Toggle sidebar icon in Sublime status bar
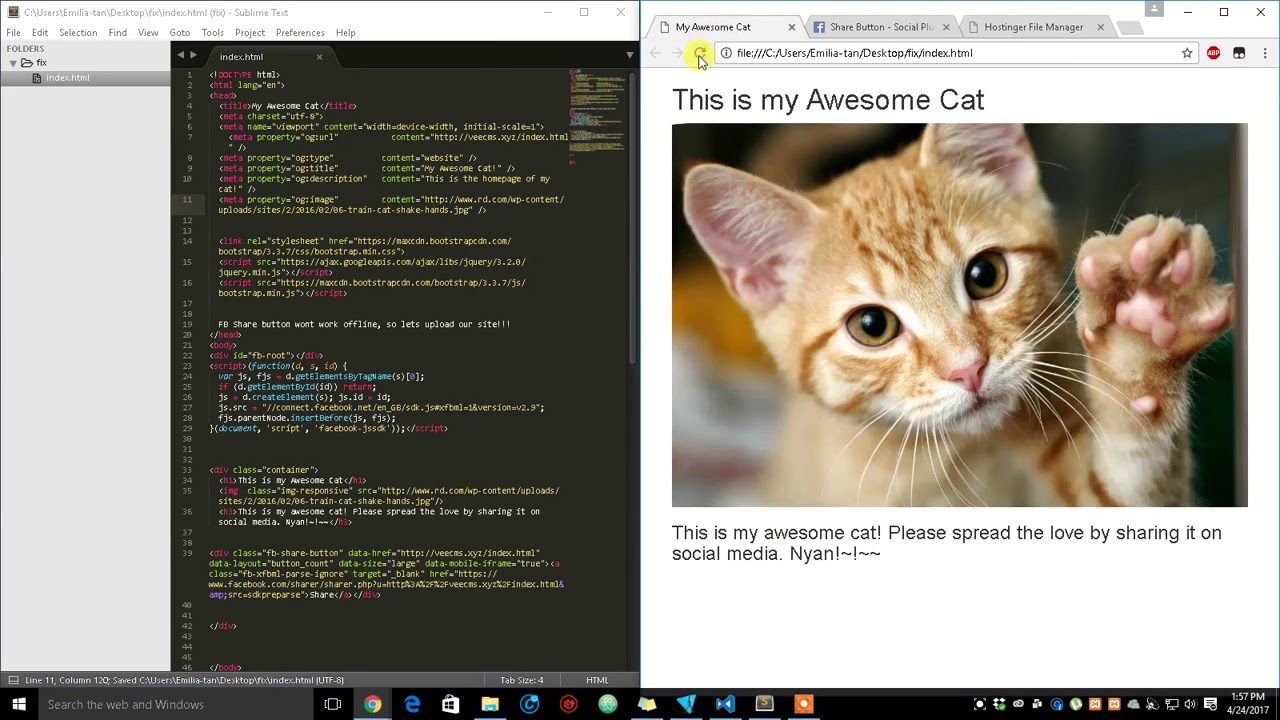Viewport: 1280px width, 720px height. click(13, 680)
